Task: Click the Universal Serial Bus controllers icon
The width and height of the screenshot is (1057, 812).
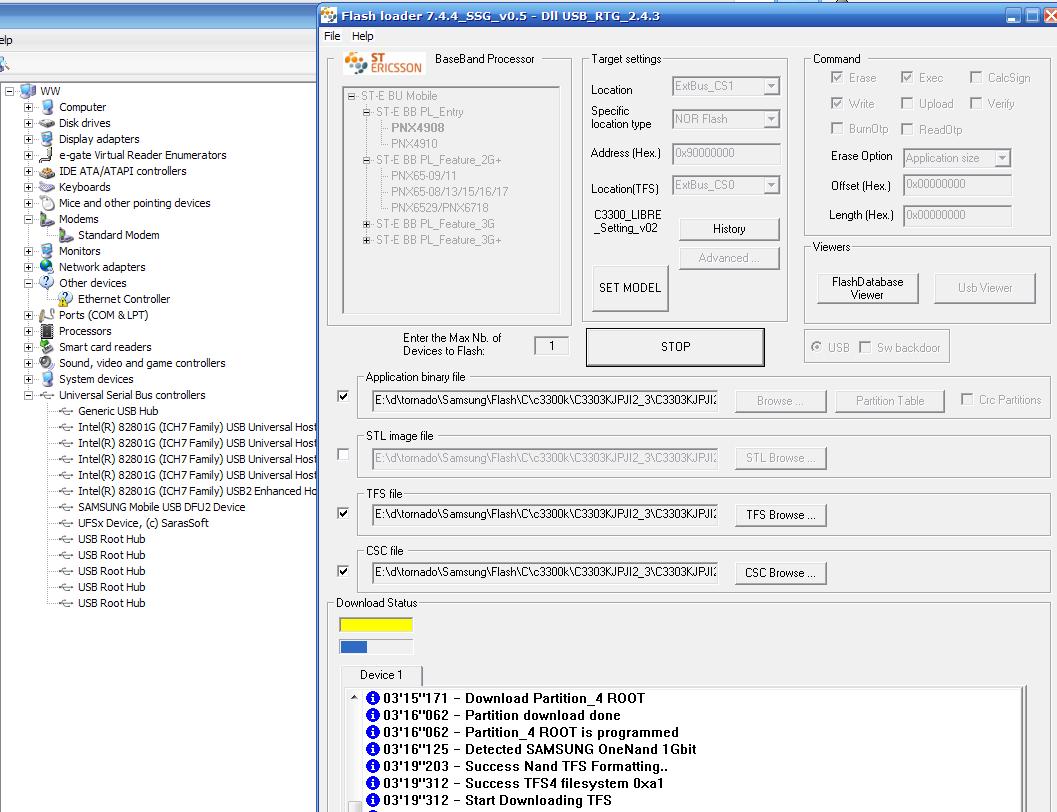Action: pyautogui.click(x=47, y=395)
